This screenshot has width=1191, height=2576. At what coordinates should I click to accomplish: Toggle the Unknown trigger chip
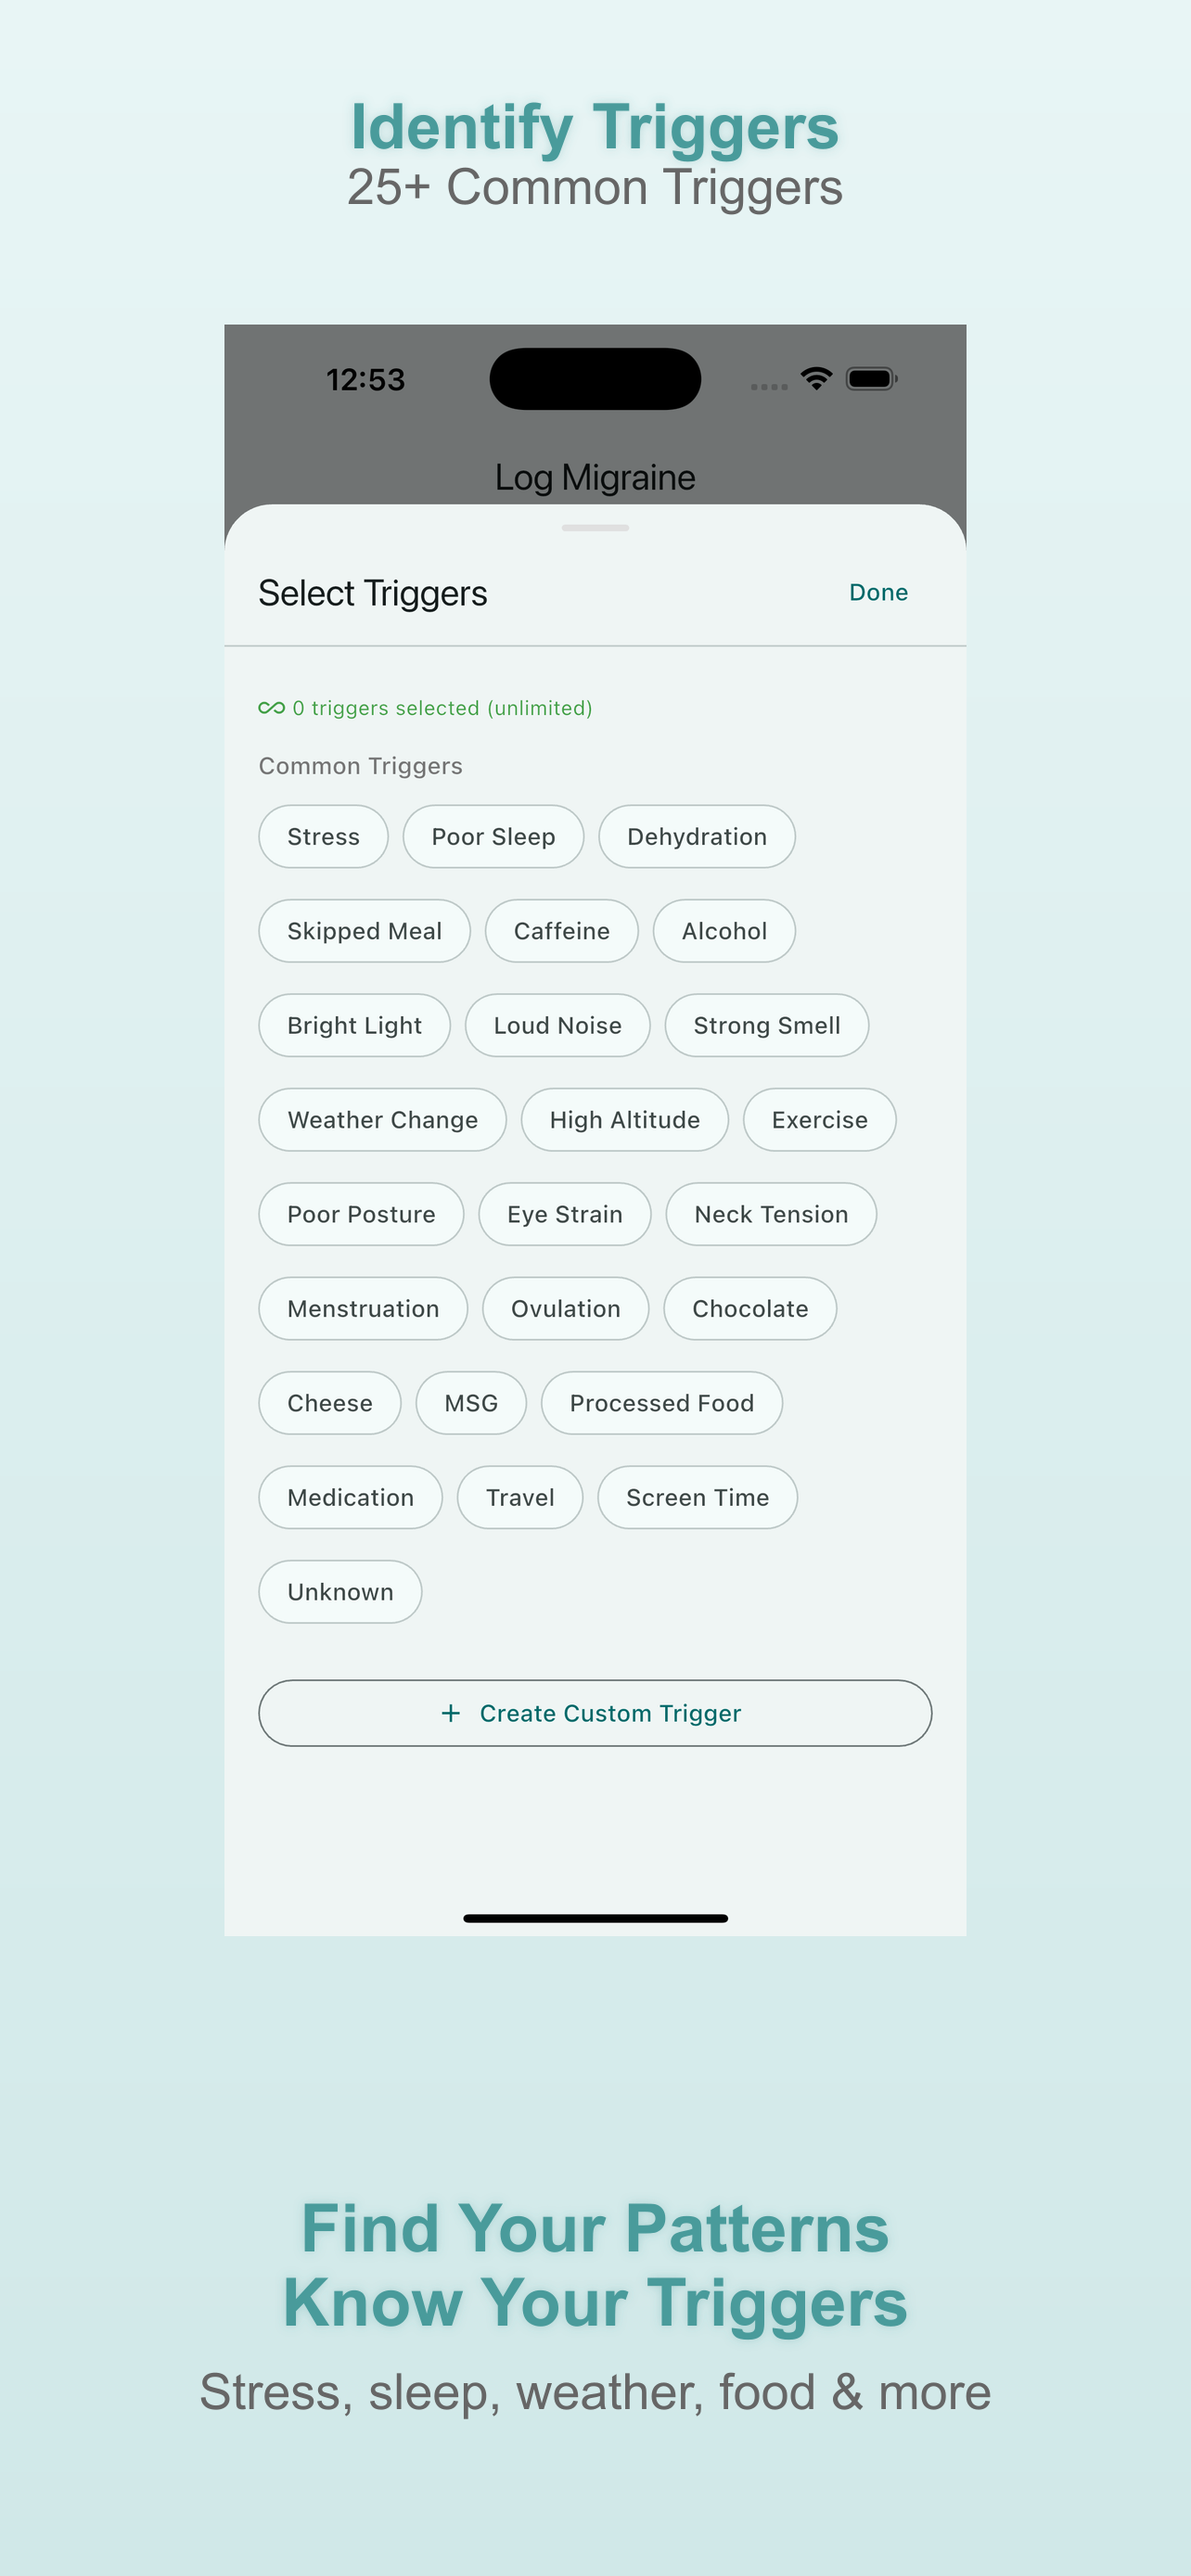click(340, 1592)
